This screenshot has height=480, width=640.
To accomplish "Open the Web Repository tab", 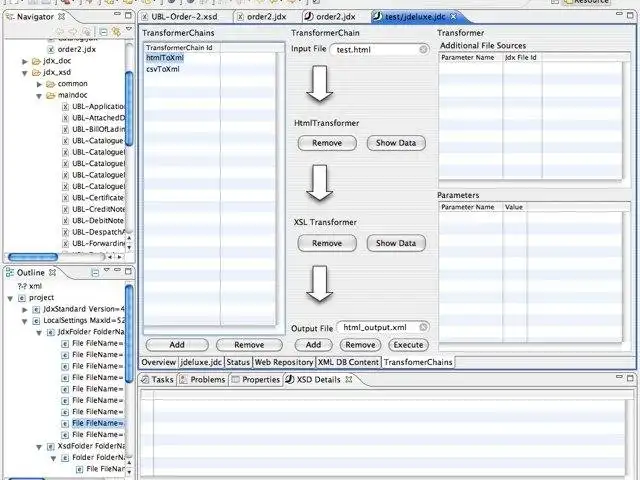I will pos(284,362).
